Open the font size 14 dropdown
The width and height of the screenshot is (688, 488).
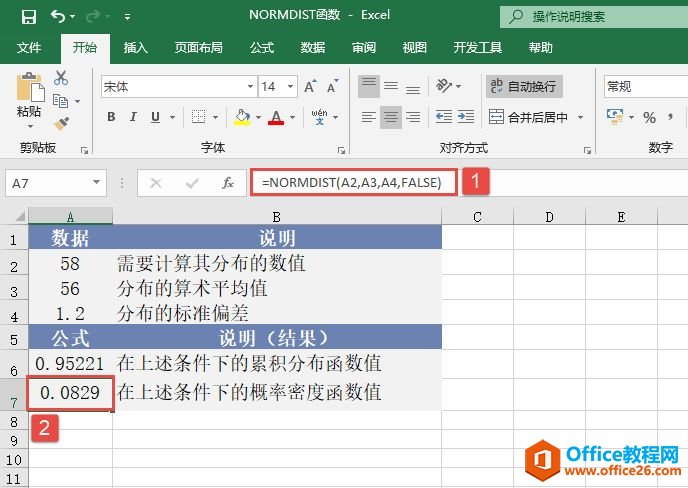(x=290, y=86)
